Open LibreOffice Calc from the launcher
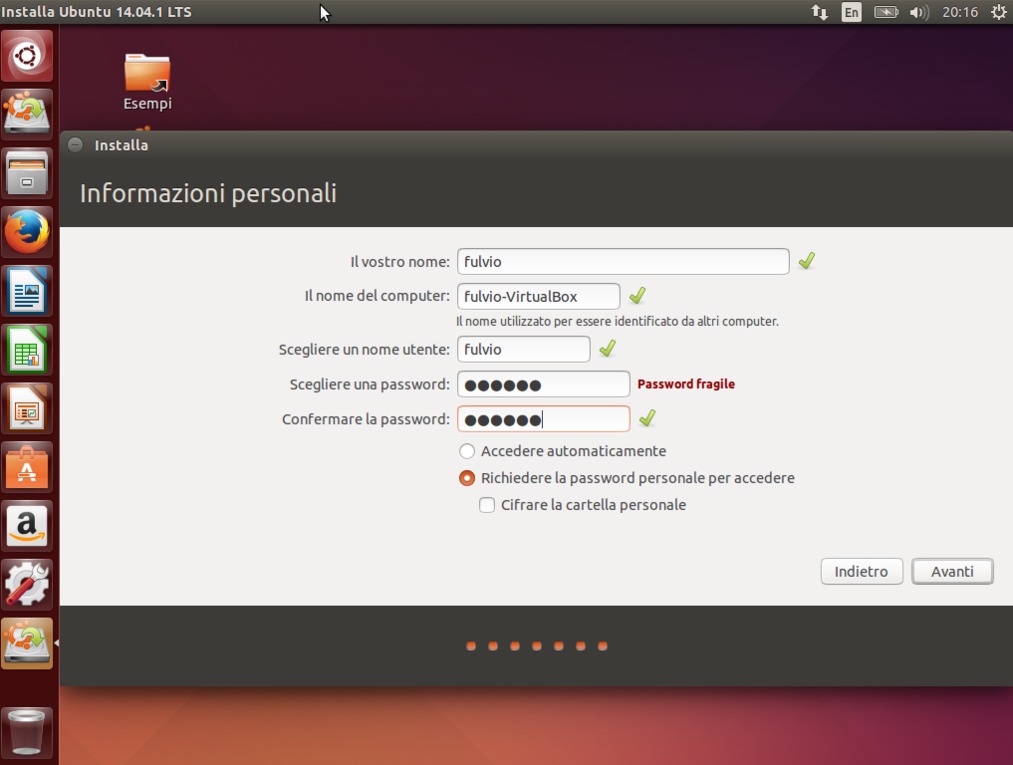The height and width of the screenshot is (765, 1013). coord(26,350)
